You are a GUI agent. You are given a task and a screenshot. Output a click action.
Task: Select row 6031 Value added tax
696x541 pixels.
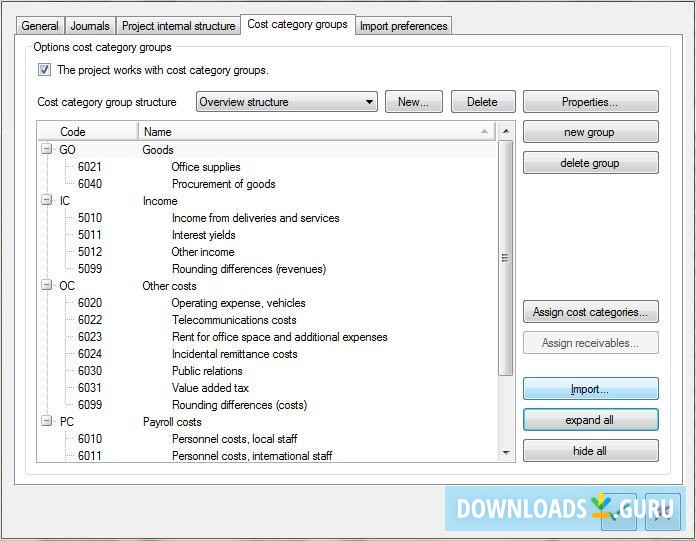(266, 387)
